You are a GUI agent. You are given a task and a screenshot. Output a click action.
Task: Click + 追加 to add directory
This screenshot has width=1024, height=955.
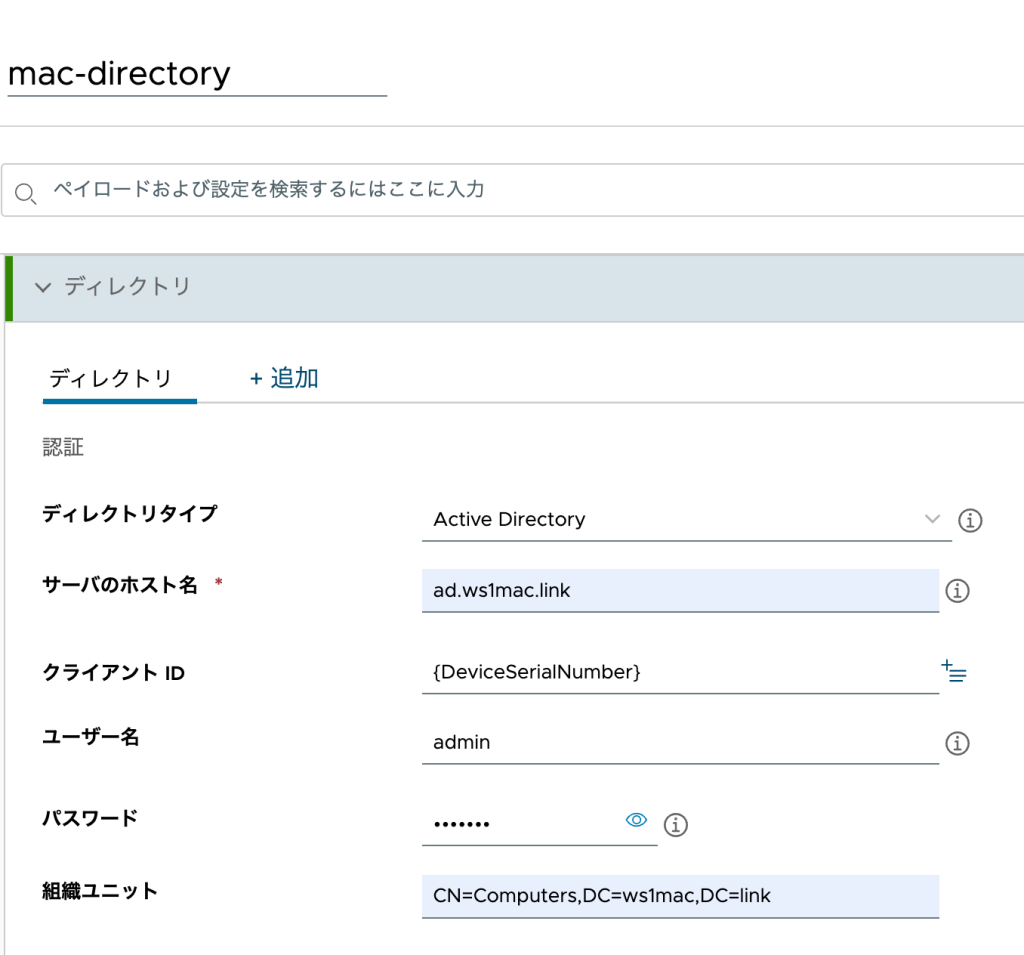coord(284,378)
